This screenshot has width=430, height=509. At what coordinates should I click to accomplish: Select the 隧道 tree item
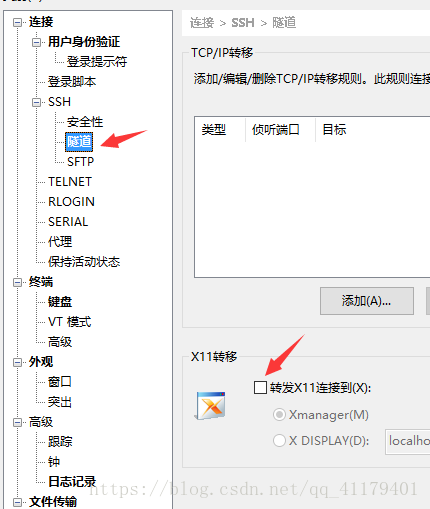point(79,142)
